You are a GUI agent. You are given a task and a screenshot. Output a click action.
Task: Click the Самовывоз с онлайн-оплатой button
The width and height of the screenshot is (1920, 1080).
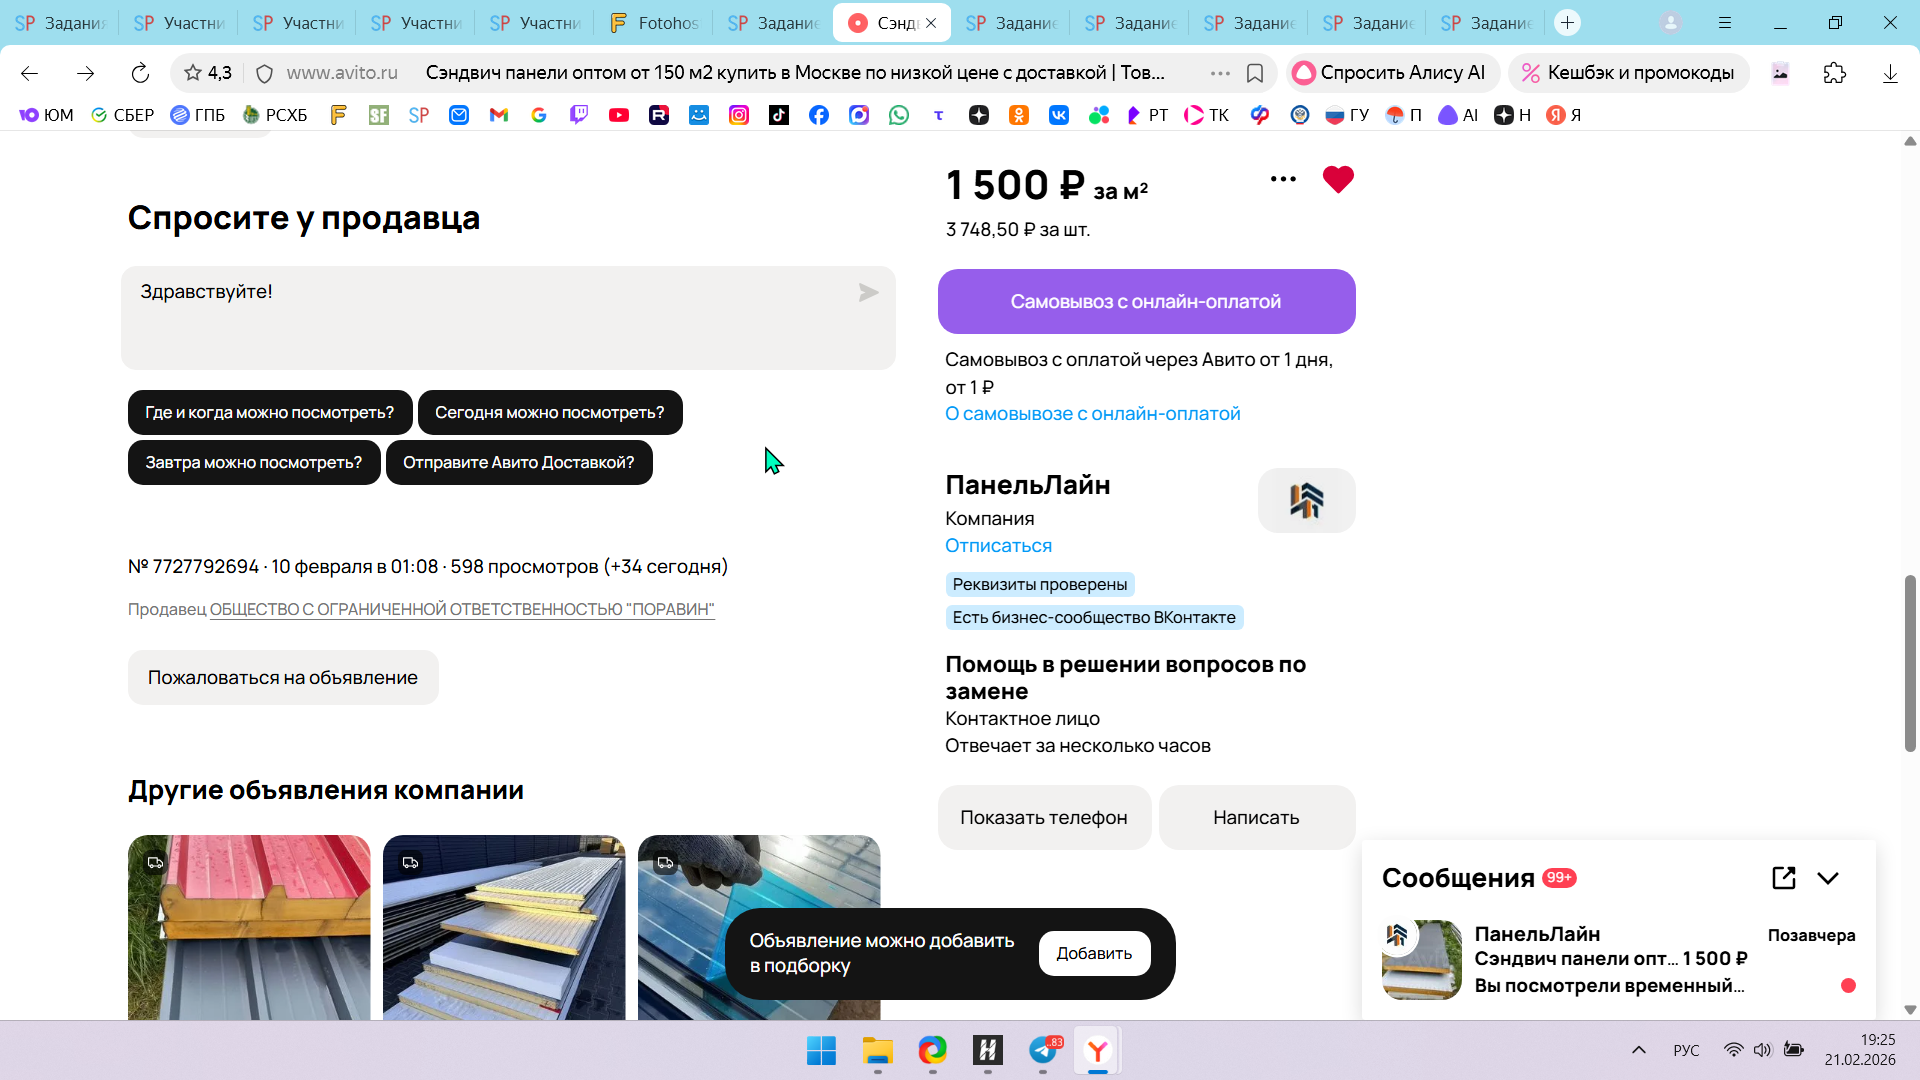(1146, 301)
